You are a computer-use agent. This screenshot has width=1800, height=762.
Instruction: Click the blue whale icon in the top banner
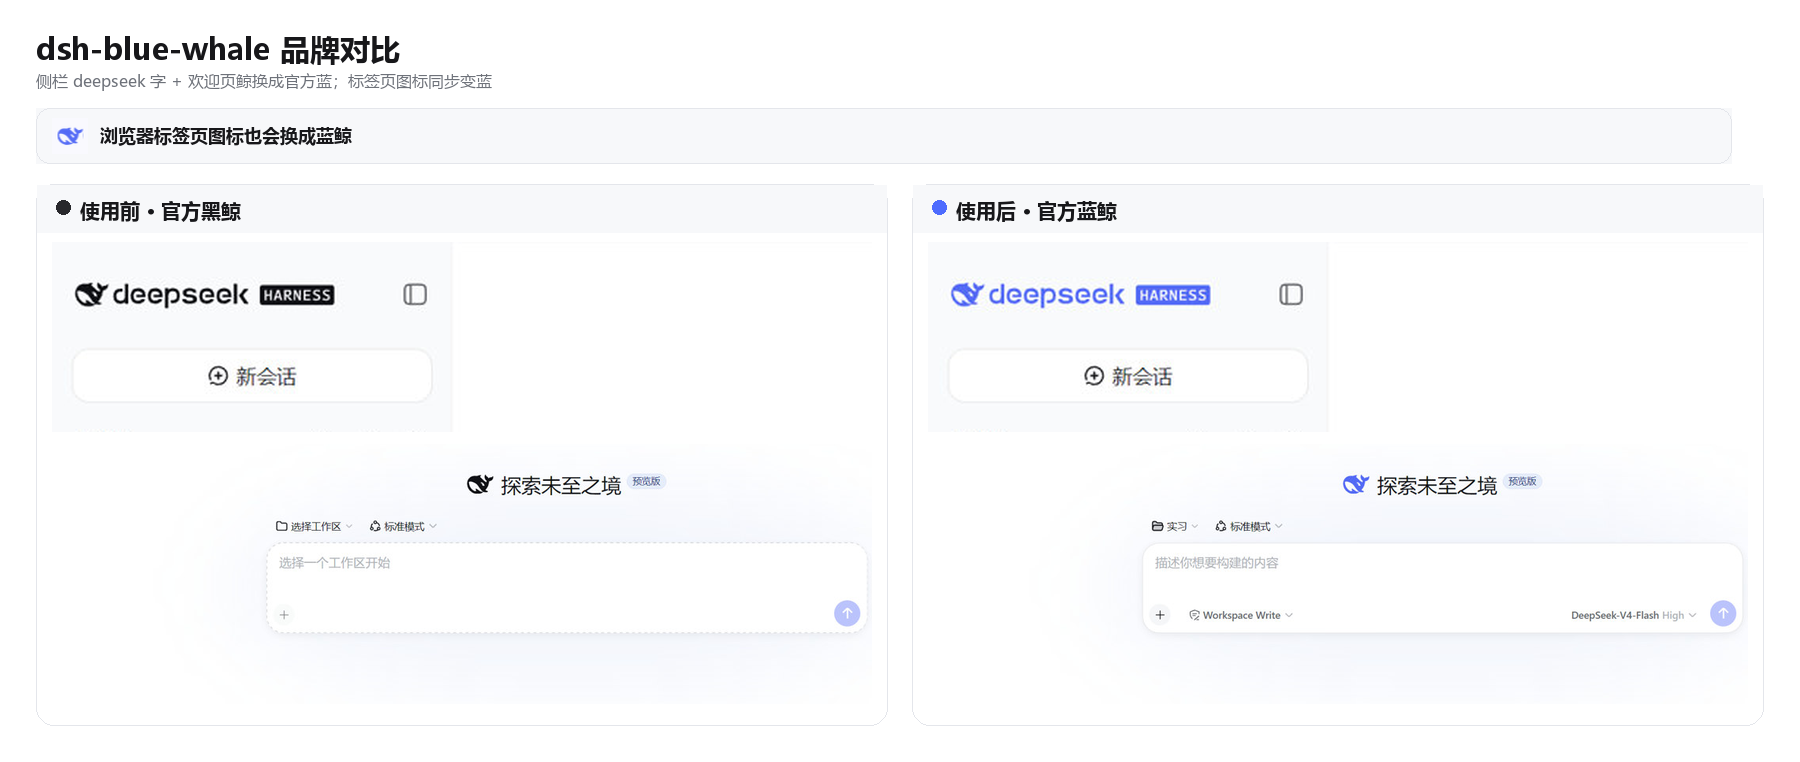pos(70,136)
